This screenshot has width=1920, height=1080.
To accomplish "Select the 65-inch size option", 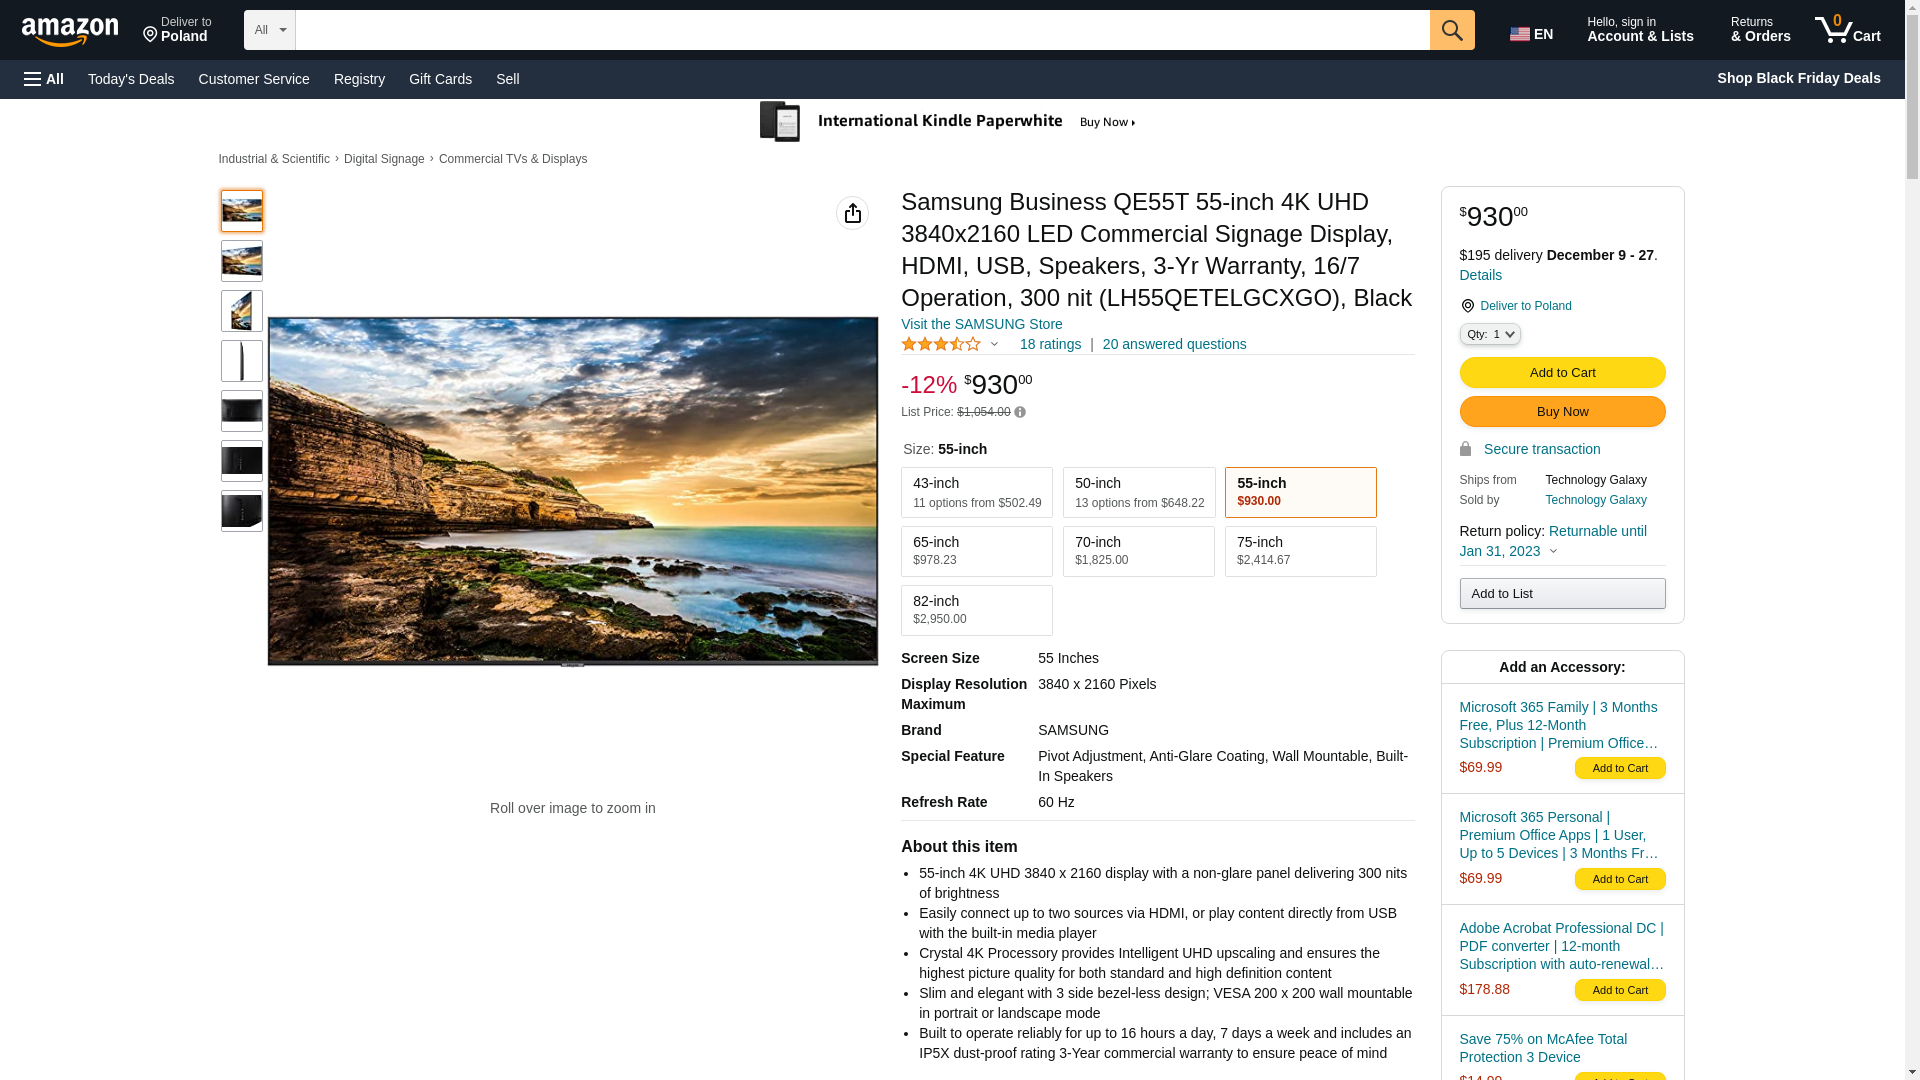I will [x=976, y=551].
